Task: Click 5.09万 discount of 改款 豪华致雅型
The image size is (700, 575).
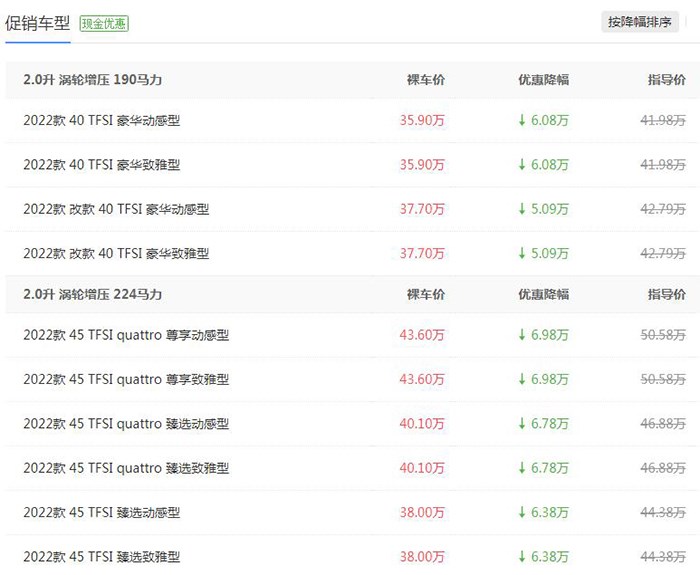Action: pos(543,254)
